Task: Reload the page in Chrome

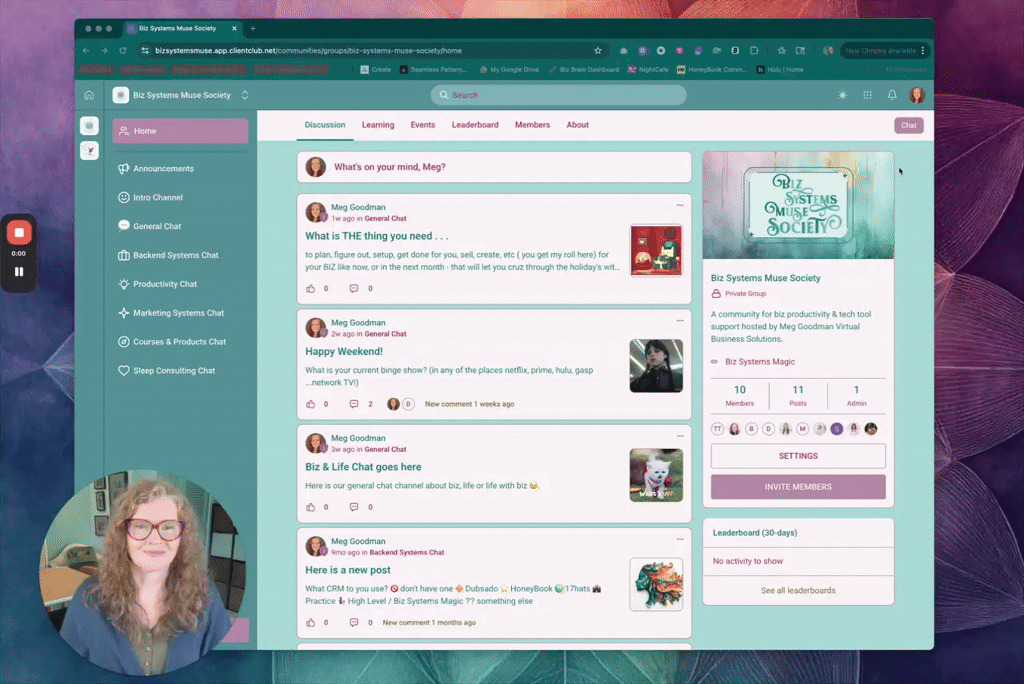Action: 122,50
